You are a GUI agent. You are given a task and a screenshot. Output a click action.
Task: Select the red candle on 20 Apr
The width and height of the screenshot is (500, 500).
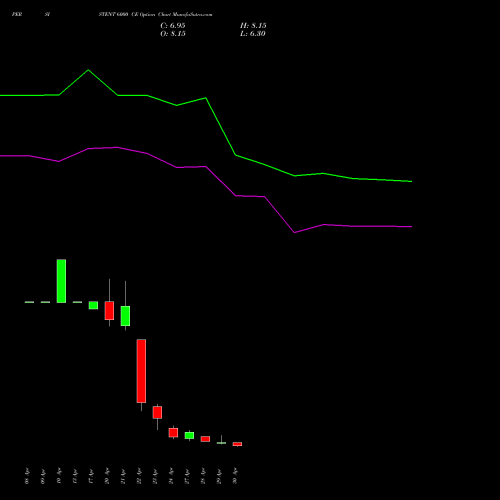tap(109, 311)
